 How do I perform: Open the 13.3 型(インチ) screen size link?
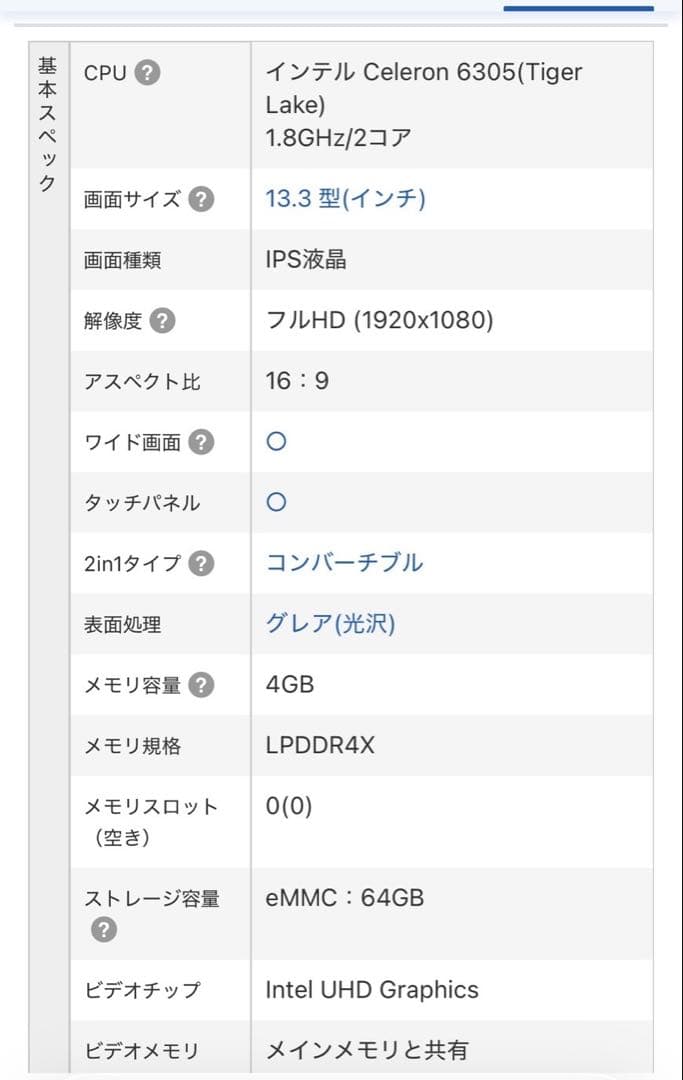coord(345,199)
